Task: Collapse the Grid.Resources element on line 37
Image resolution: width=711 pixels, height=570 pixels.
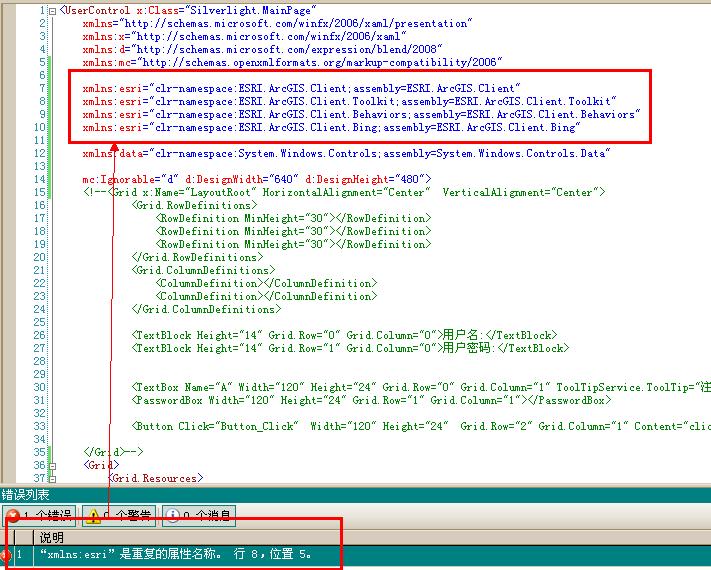Action: coord(53,479)
